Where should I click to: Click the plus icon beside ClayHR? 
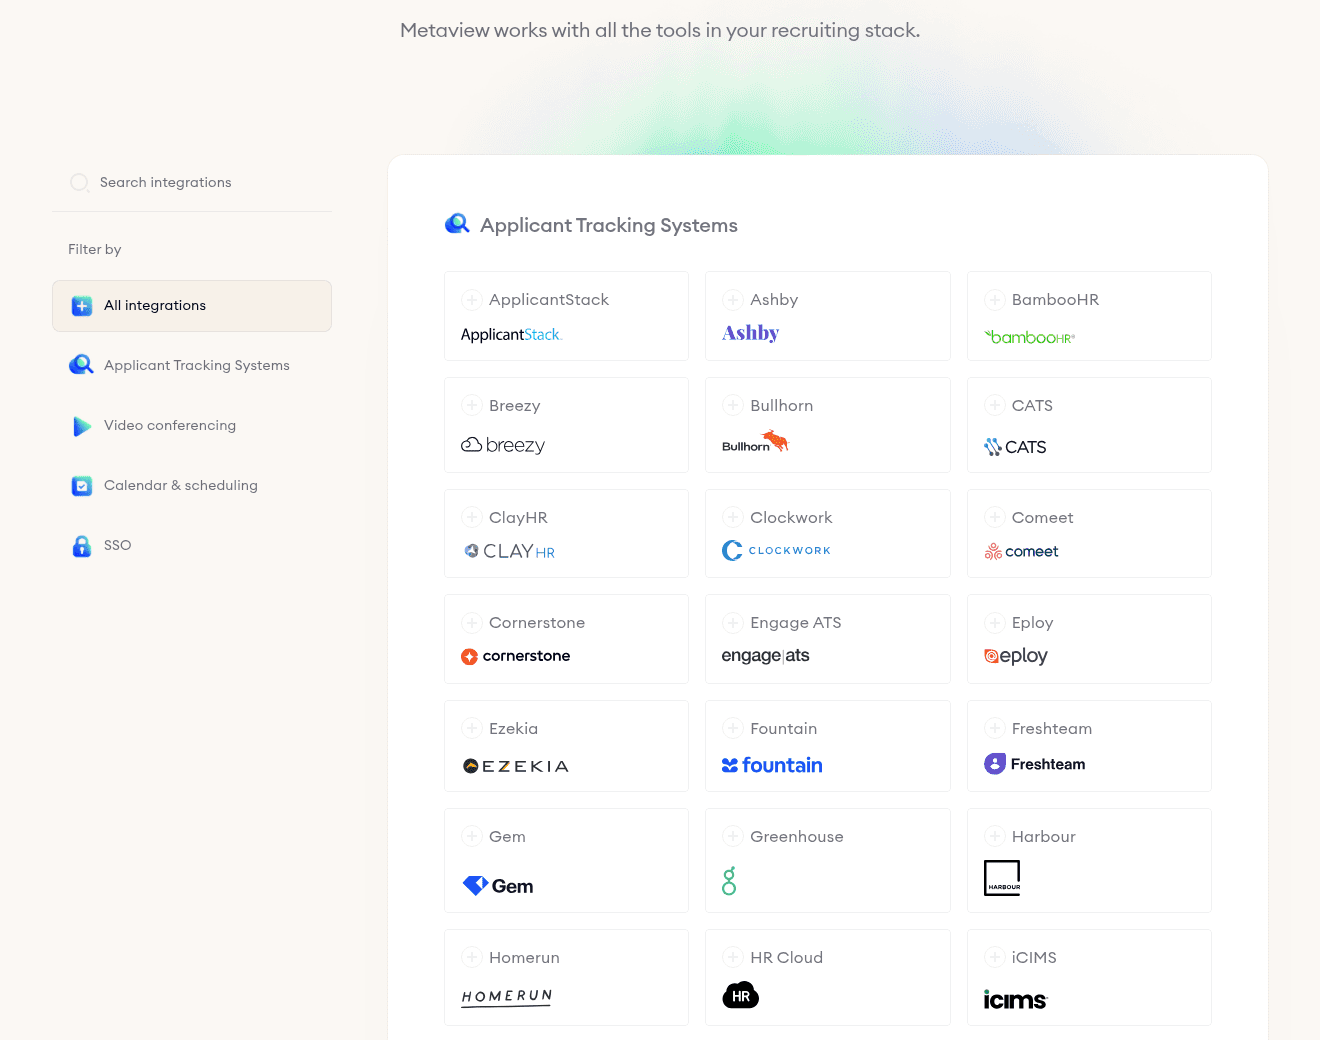(x=471, y=518)
